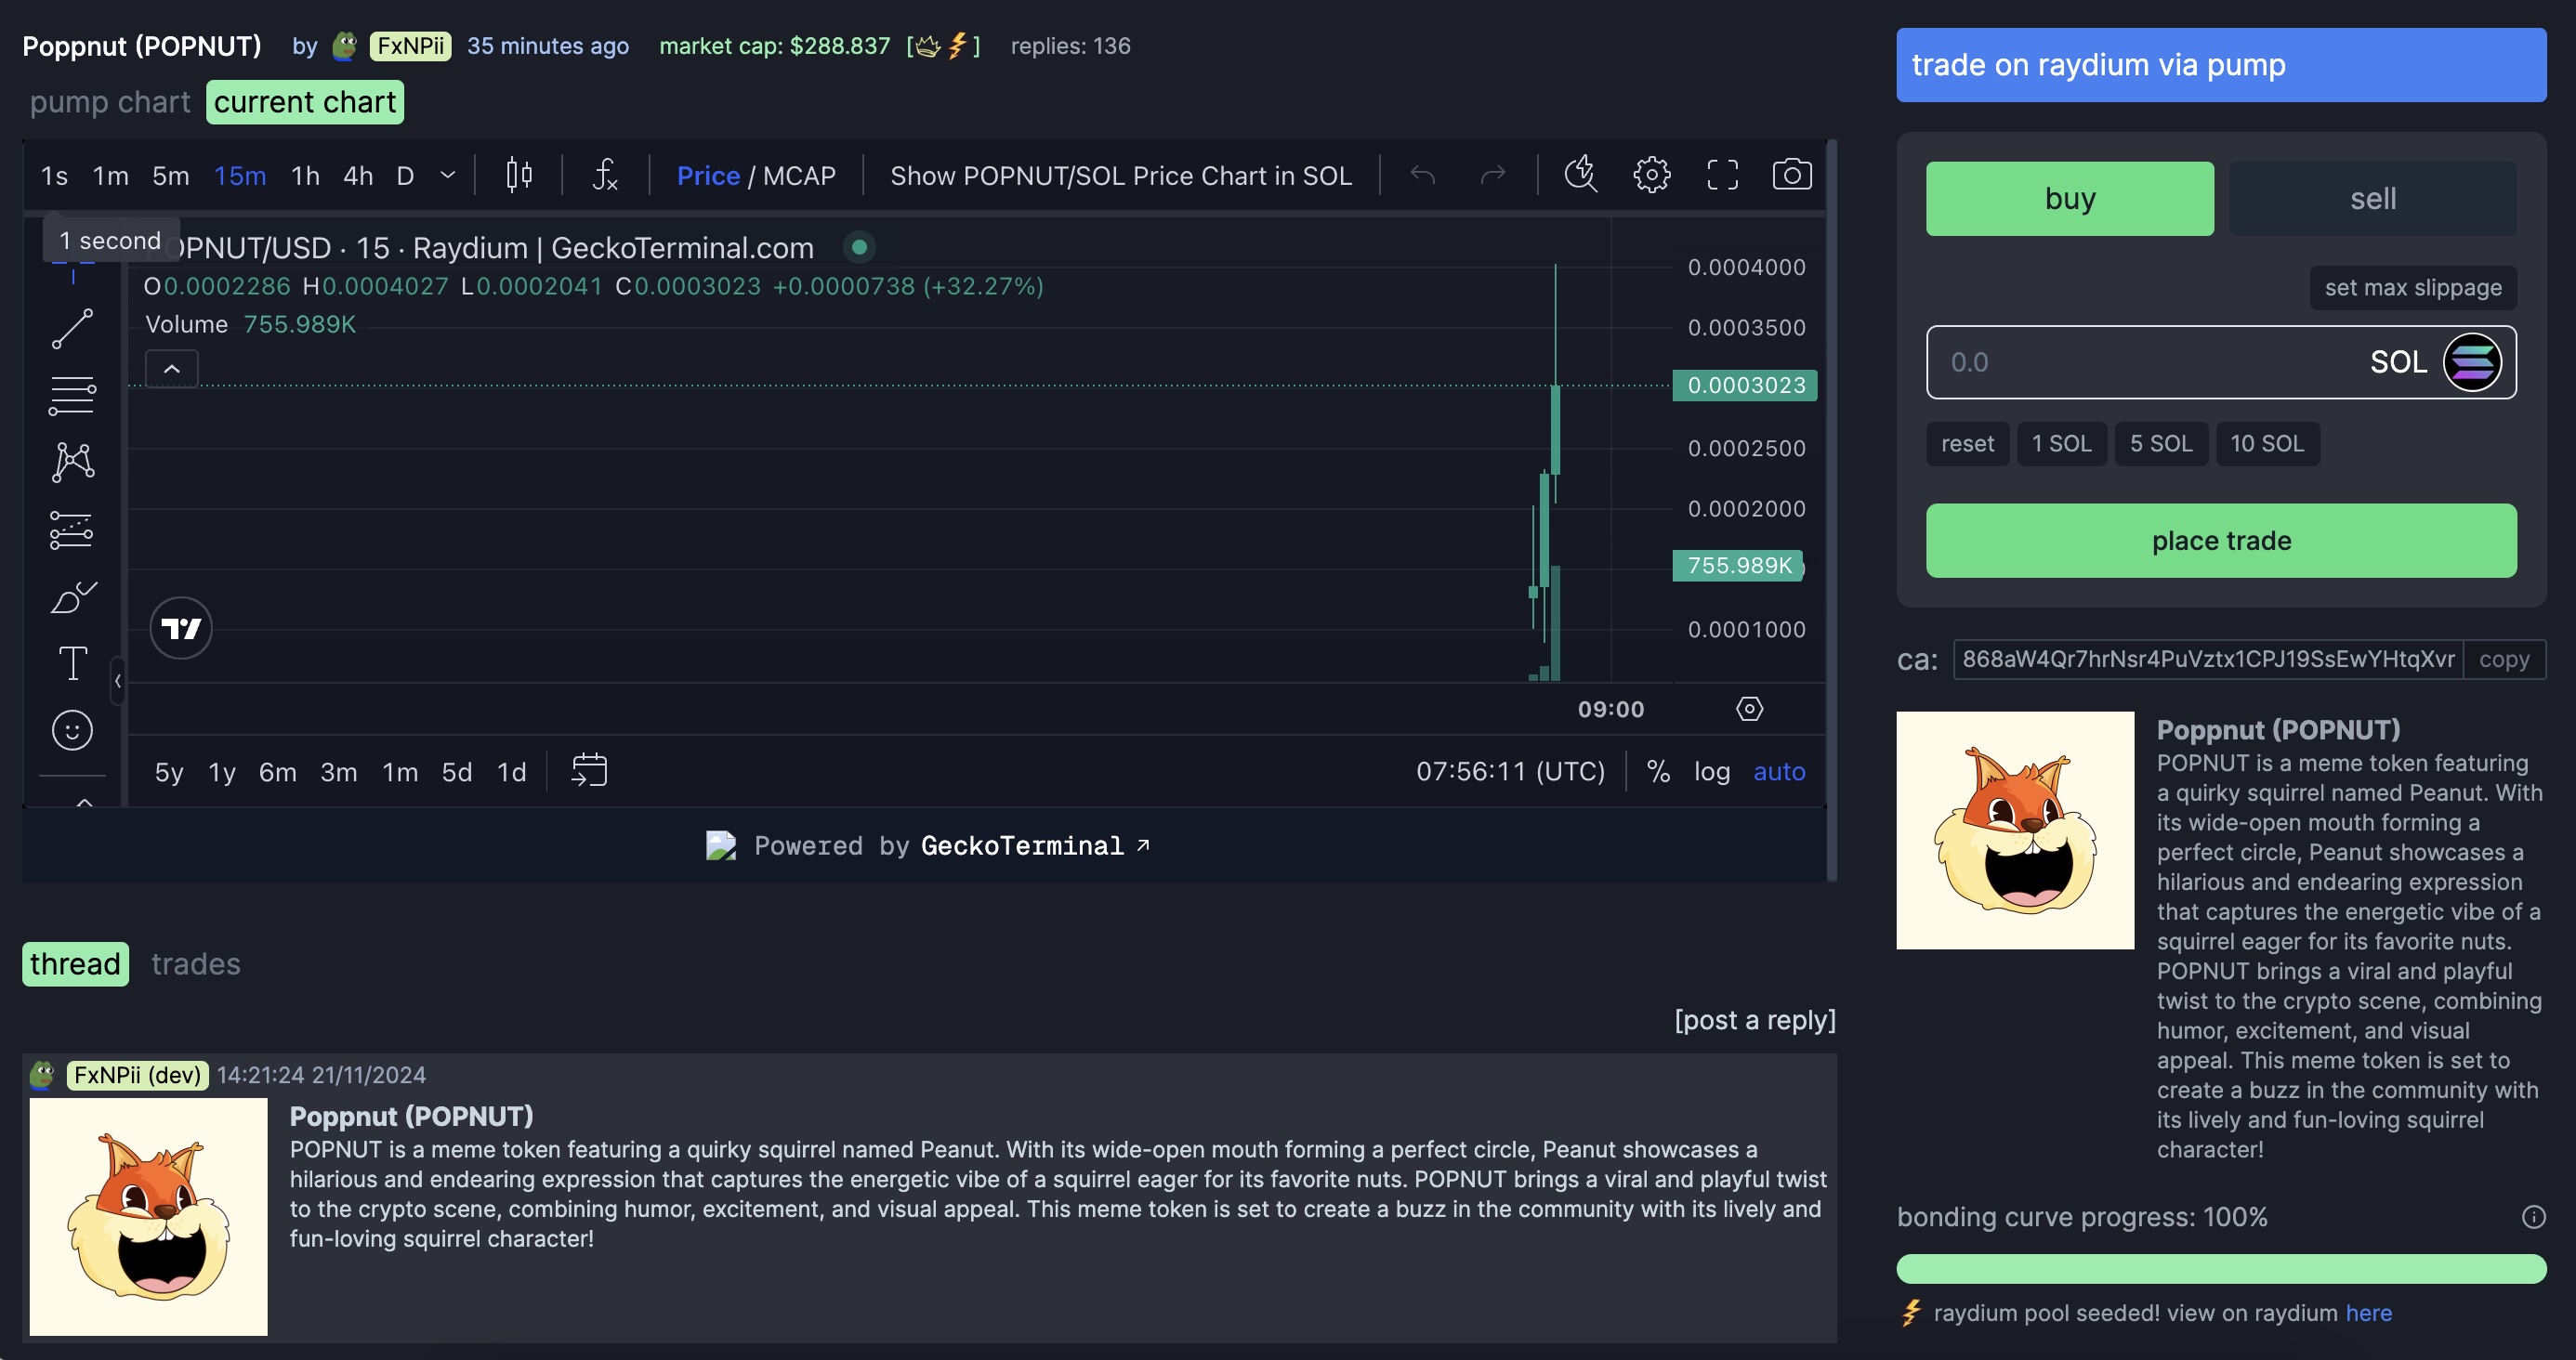The image size is (2576, 1360).
Task: Open Powered by GeckoTerminal link
Action: point(928,846)
